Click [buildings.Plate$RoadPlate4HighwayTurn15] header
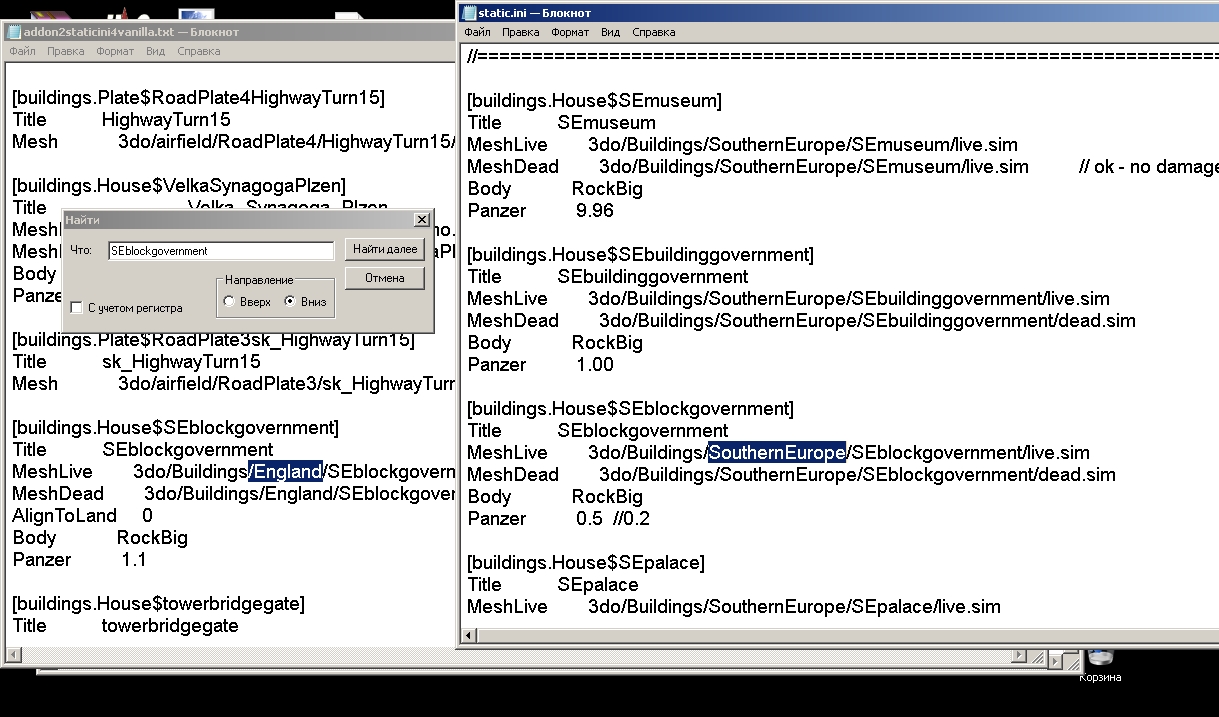 [x=199, y=98]
